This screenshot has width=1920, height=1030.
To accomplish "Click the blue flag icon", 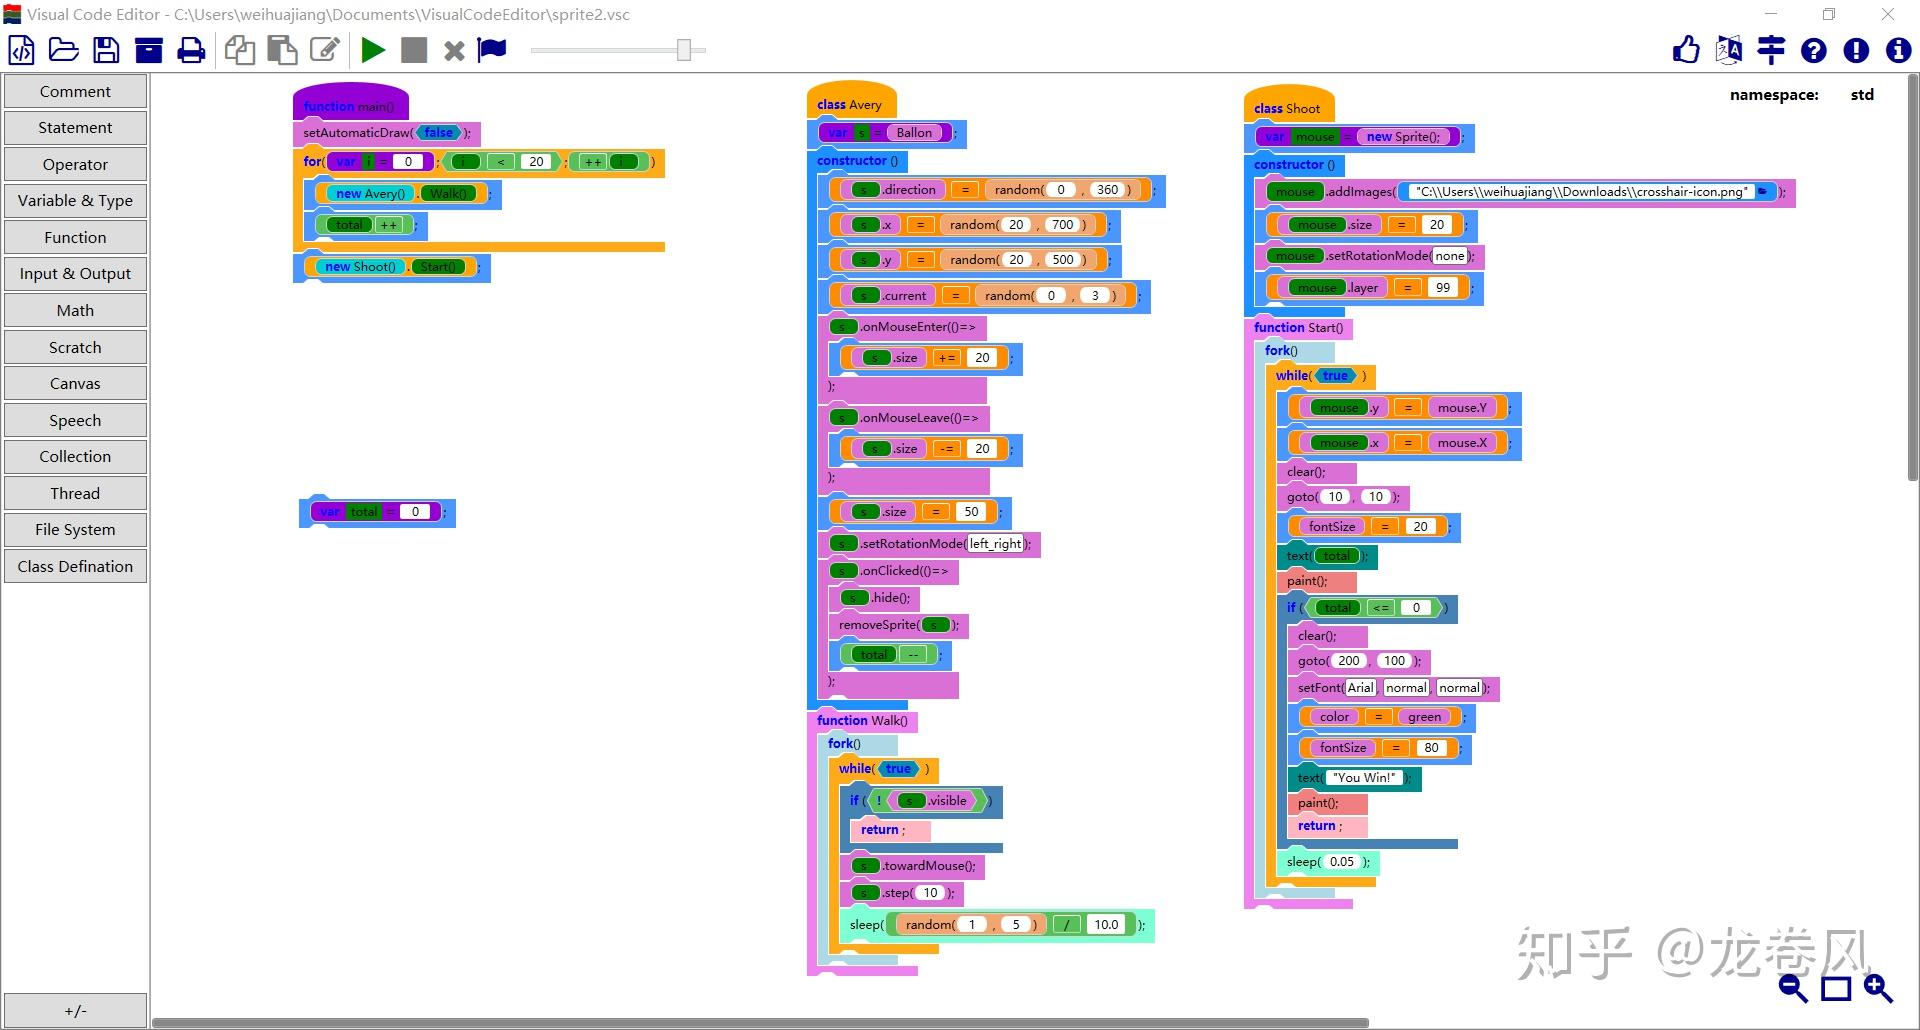I will tap(492, 50).
